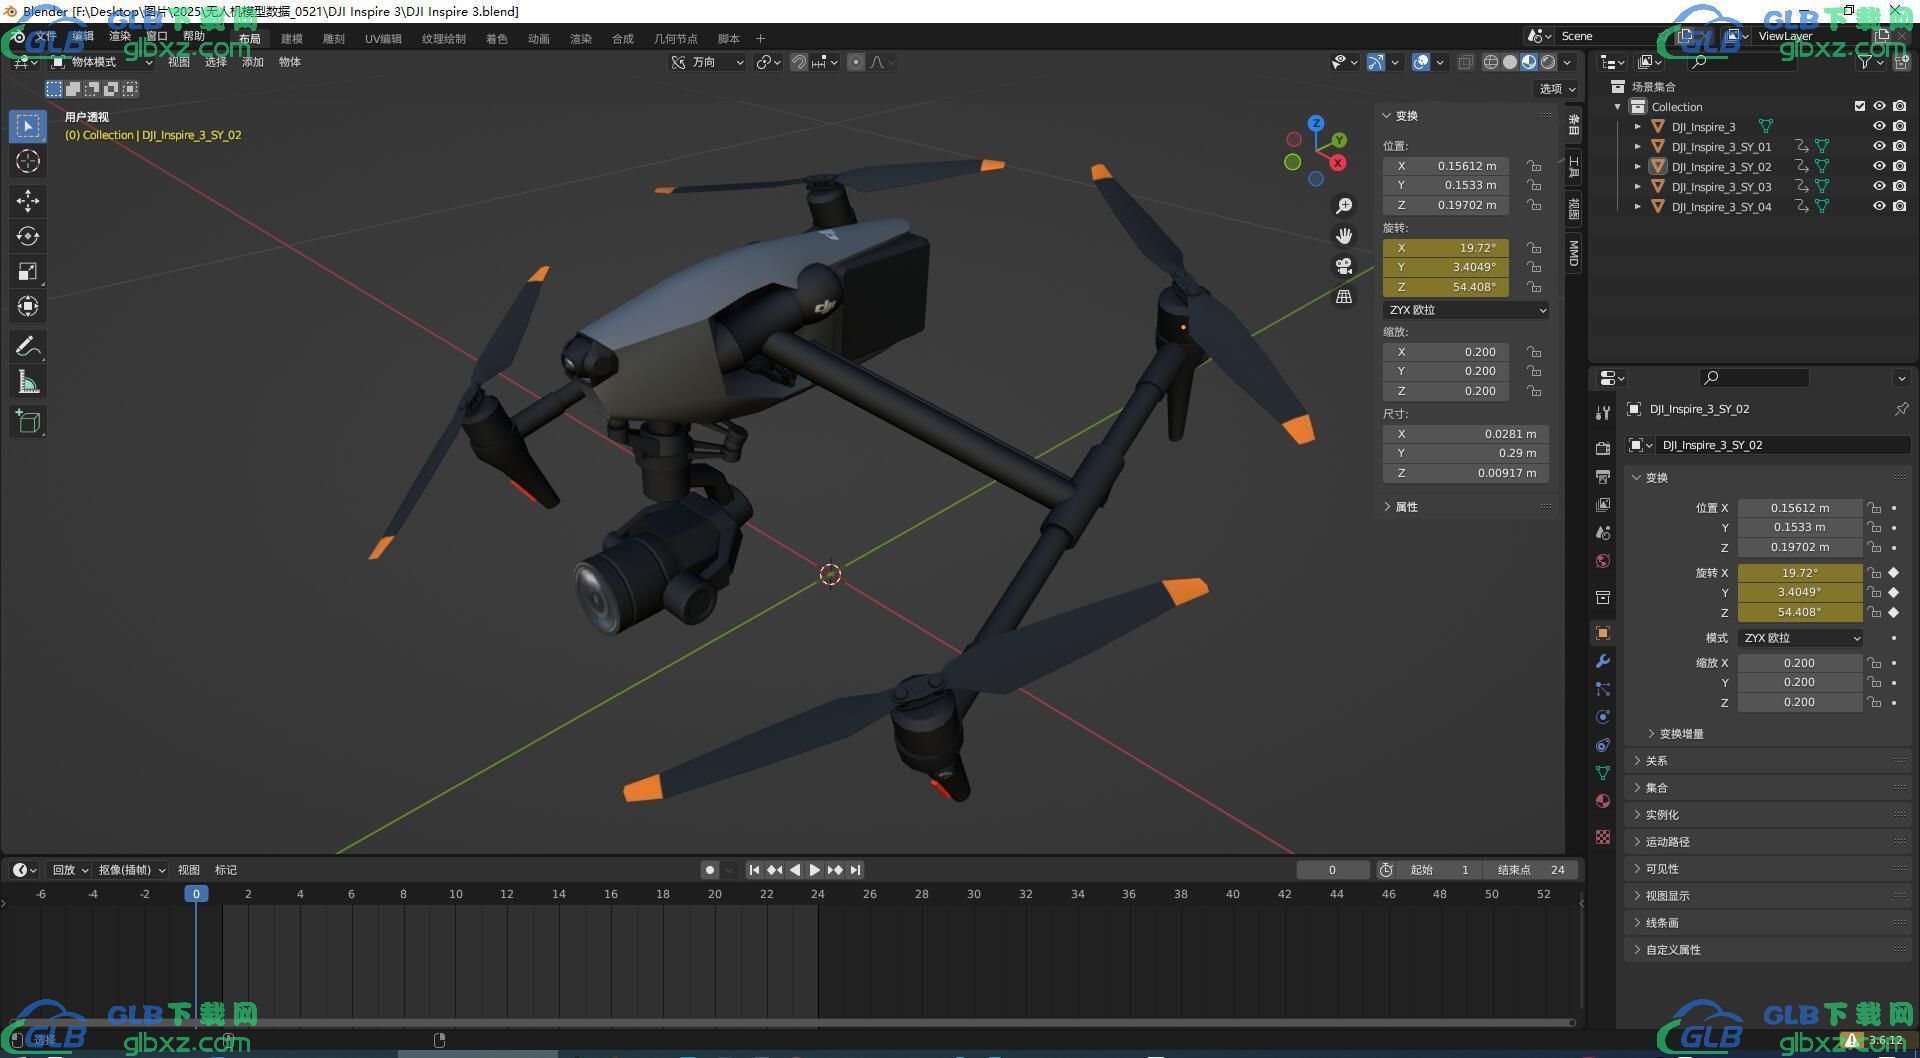Play the animation forward
1920x1058 pixels.
coord(814,870)
